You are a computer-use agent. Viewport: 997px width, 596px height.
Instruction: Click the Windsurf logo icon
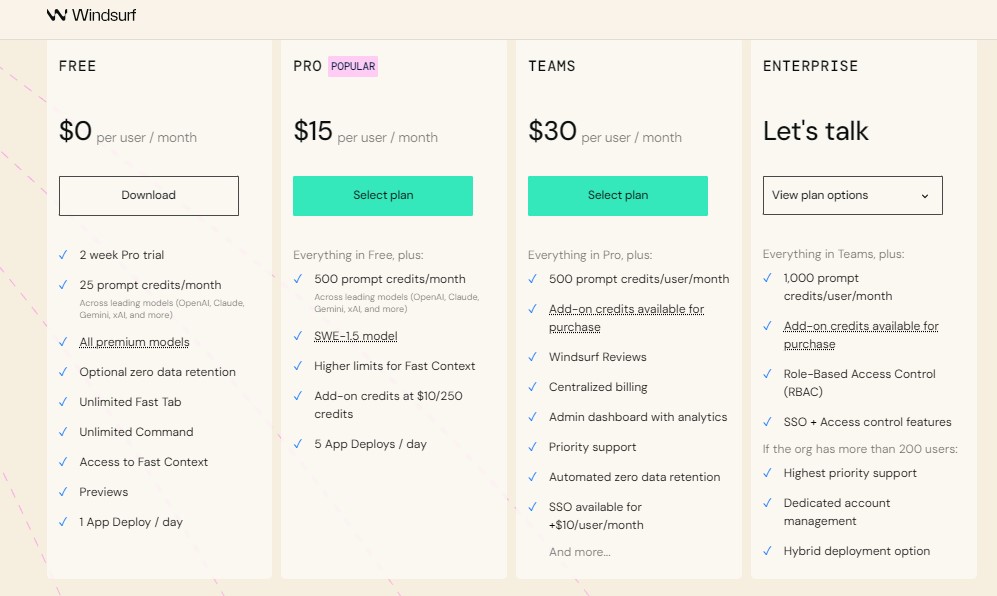(57, 15)
